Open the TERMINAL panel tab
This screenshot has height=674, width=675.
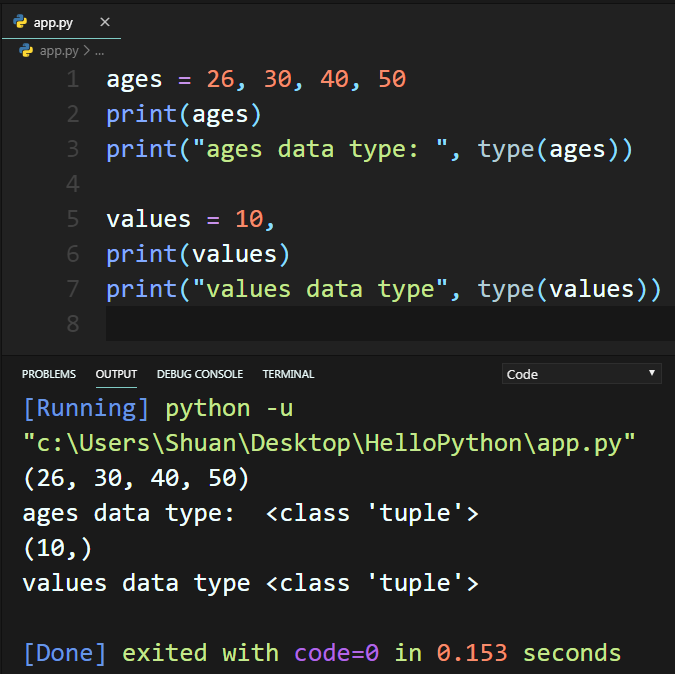point(288,374)
